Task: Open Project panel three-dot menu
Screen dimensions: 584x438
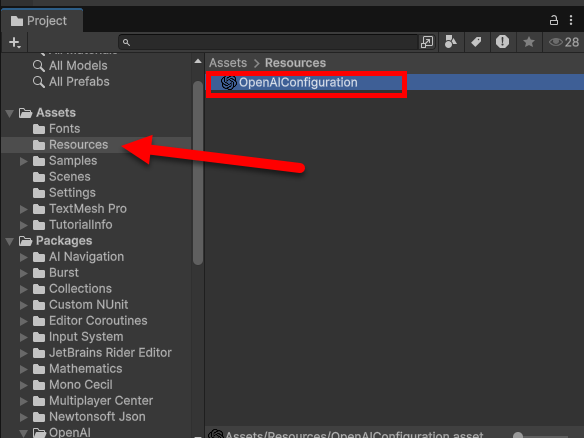Action: tap(571, 20)
